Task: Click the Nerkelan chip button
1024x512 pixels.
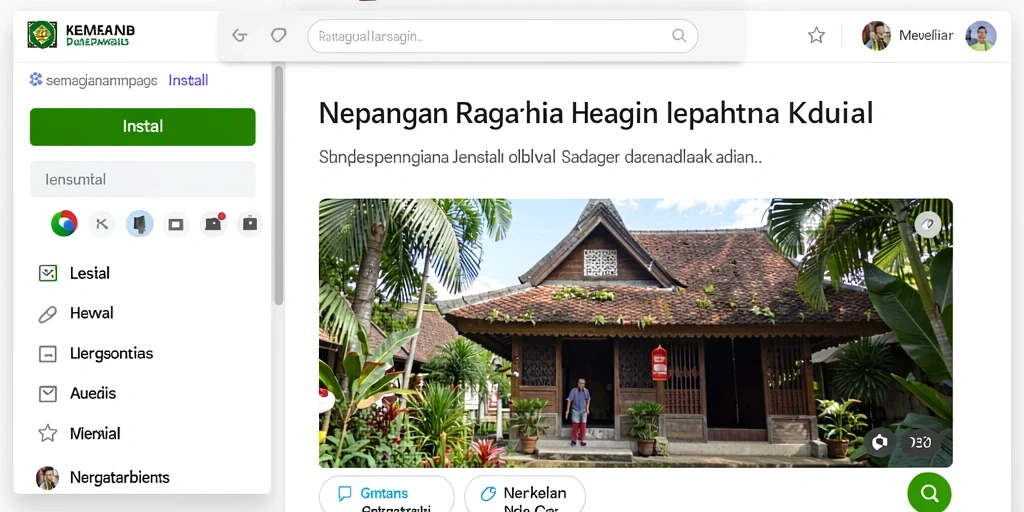Action: click(x=525, y=494)
